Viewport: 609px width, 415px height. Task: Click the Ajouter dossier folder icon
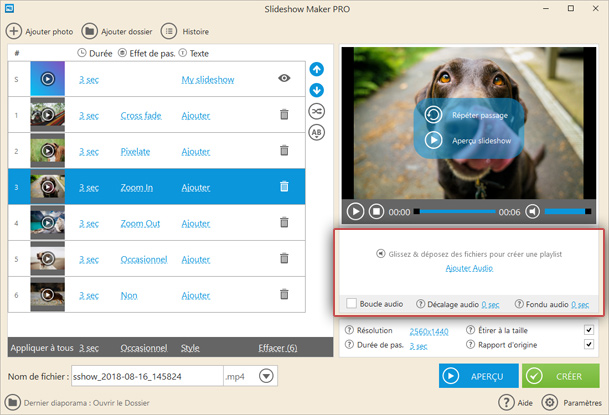pyautogui.click(x=89, y=31)
